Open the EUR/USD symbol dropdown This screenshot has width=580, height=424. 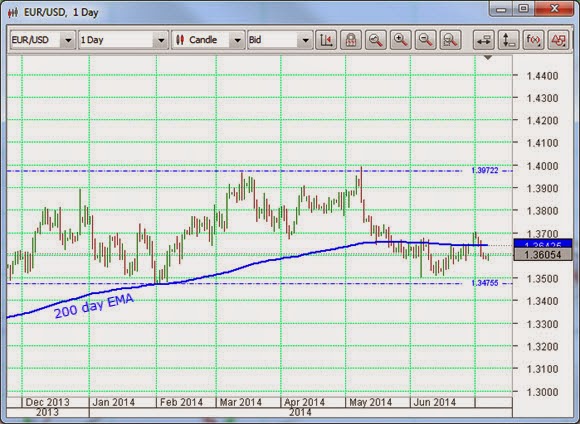click(x=43, y=40)
